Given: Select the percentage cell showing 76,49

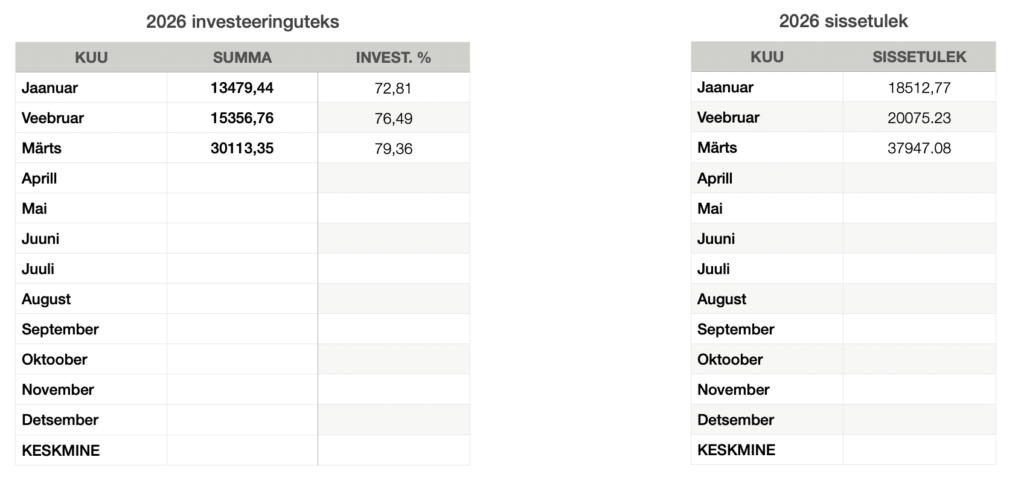Looking at the screenshot, I should click(x=393, y=118).
